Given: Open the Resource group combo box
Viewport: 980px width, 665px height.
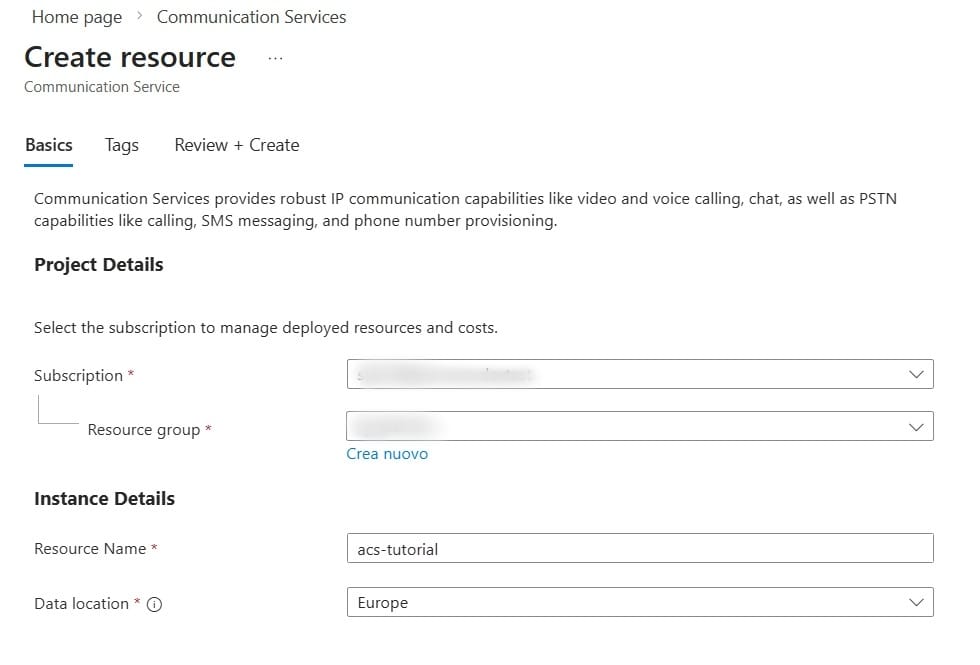Looking at the screenshot, I should [639, 427].
